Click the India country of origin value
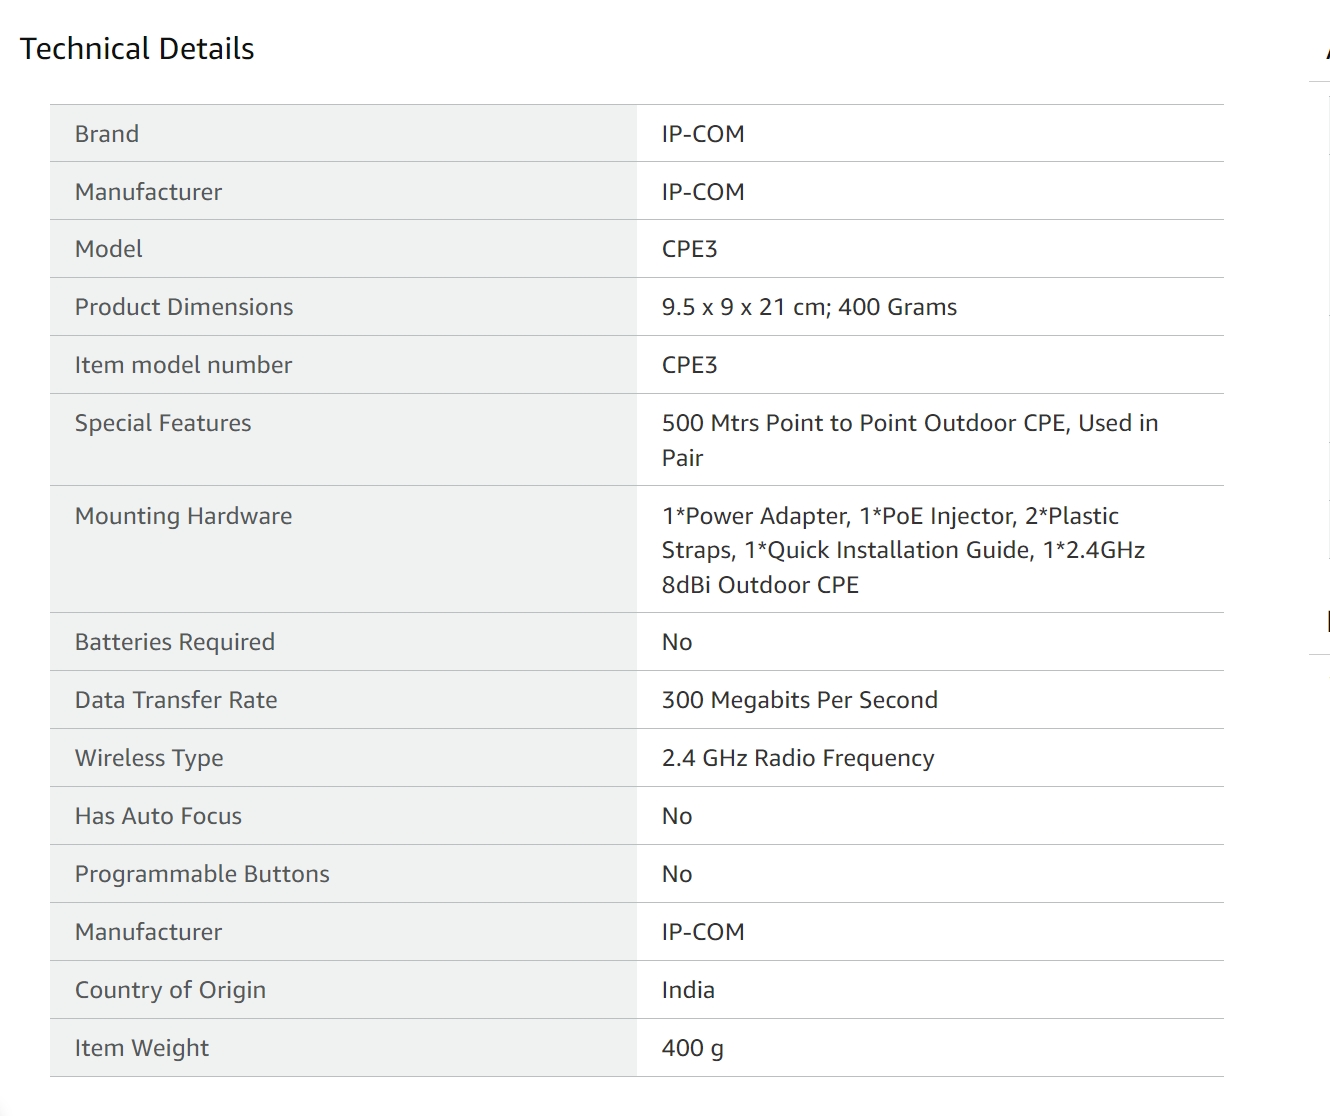The image size is (1330, 1116). (x=688, y=990)
